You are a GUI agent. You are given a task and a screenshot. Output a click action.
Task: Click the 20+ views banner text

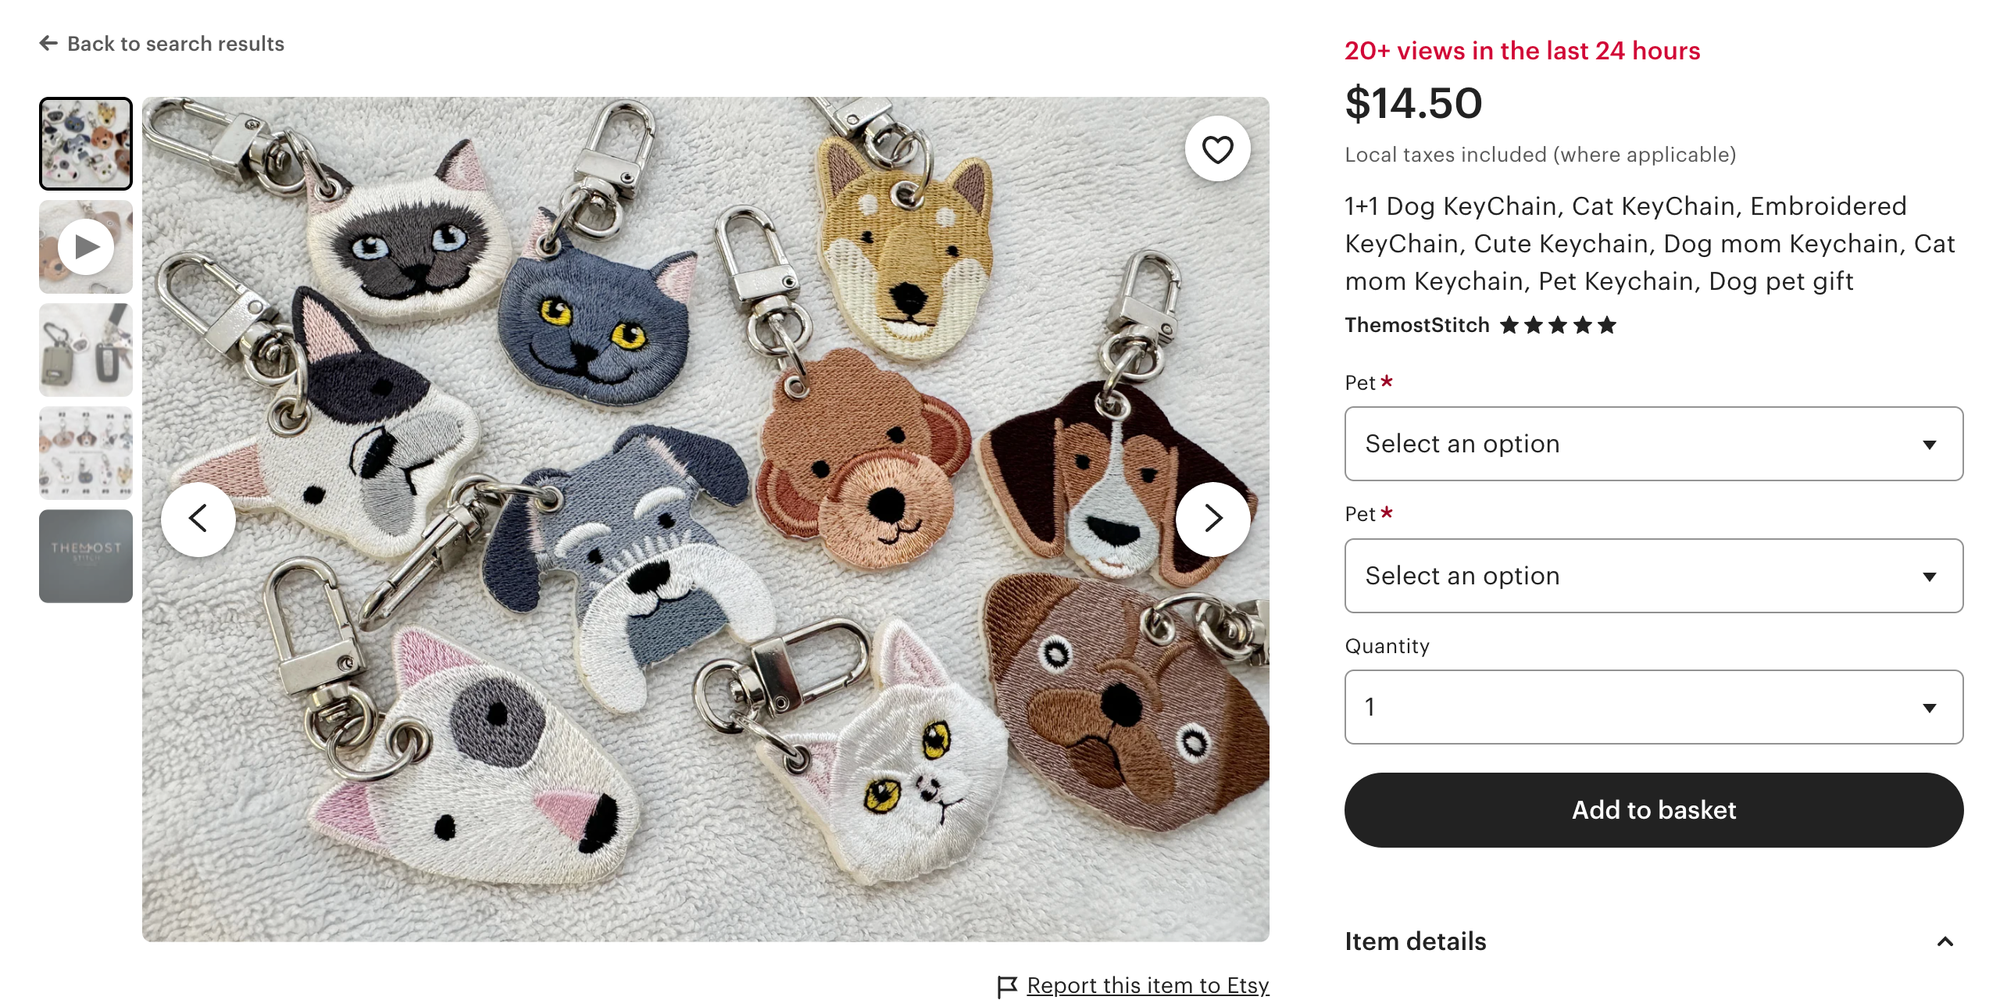[x=1521, y=50]
